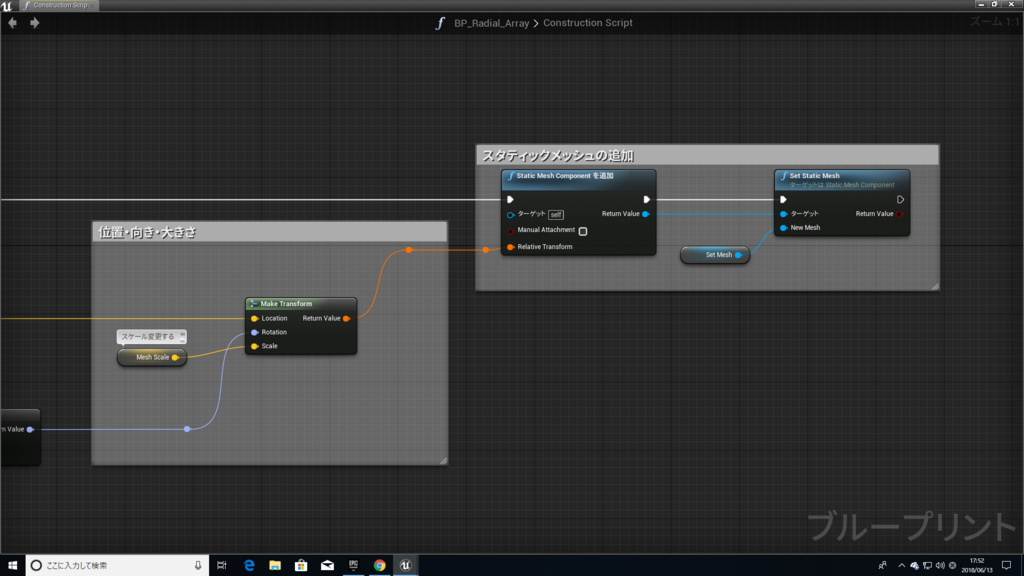Open the Action Center notifications
The width and height of the screenshot is (1024, 576).
[1006, 566]
